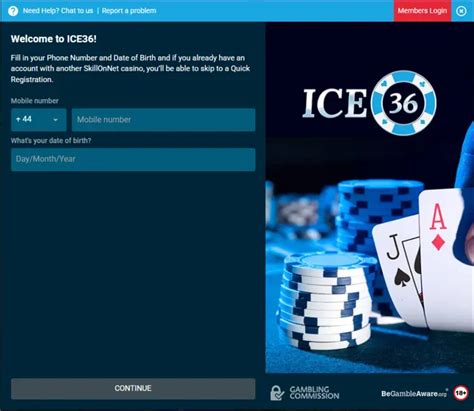Screen dimensions: 474x411
Task: Close the registration dialog with X icon
Action: point(461,11)
